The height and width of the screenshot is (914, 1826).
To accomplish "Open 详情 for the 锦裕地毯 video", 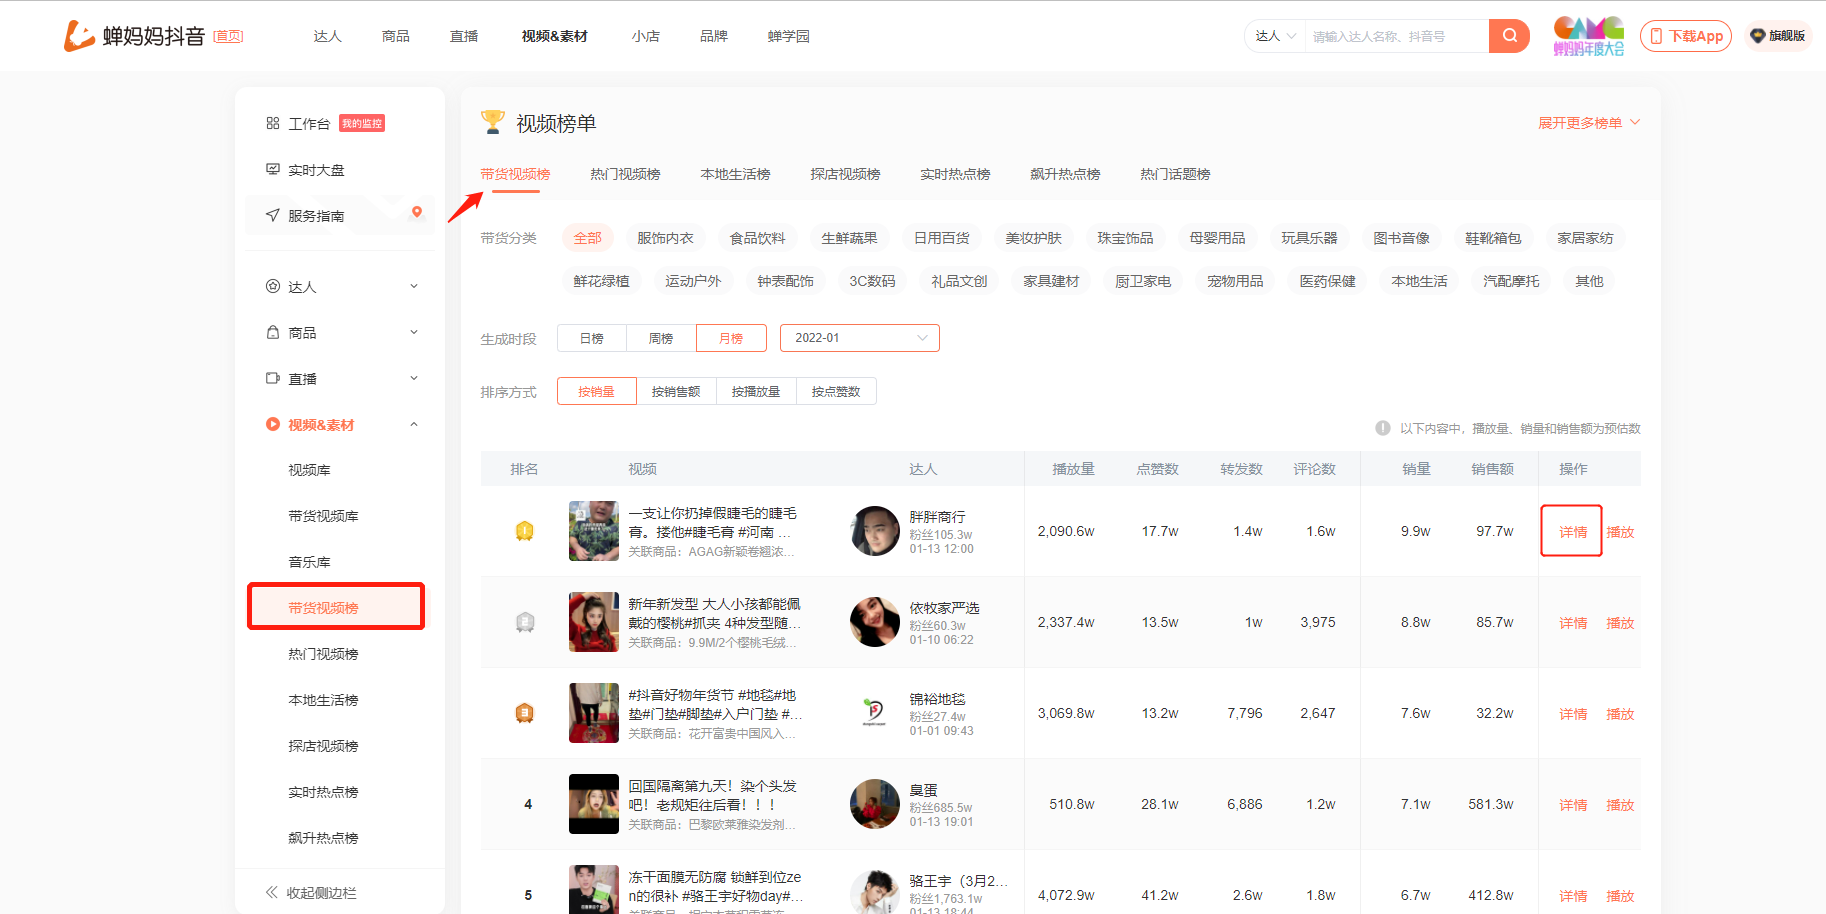I will 1573,714.
